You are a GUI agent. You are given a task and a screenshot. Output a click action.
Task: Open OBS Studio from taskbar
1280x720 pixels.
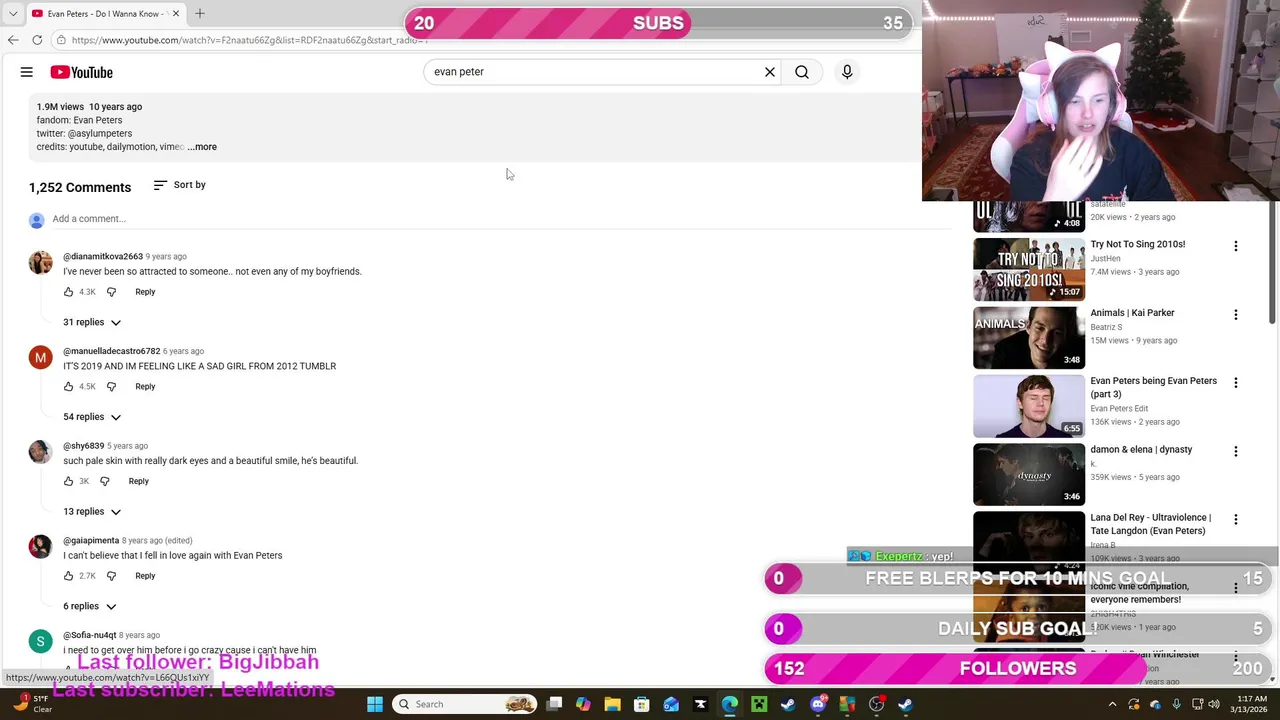pos(876,704)
